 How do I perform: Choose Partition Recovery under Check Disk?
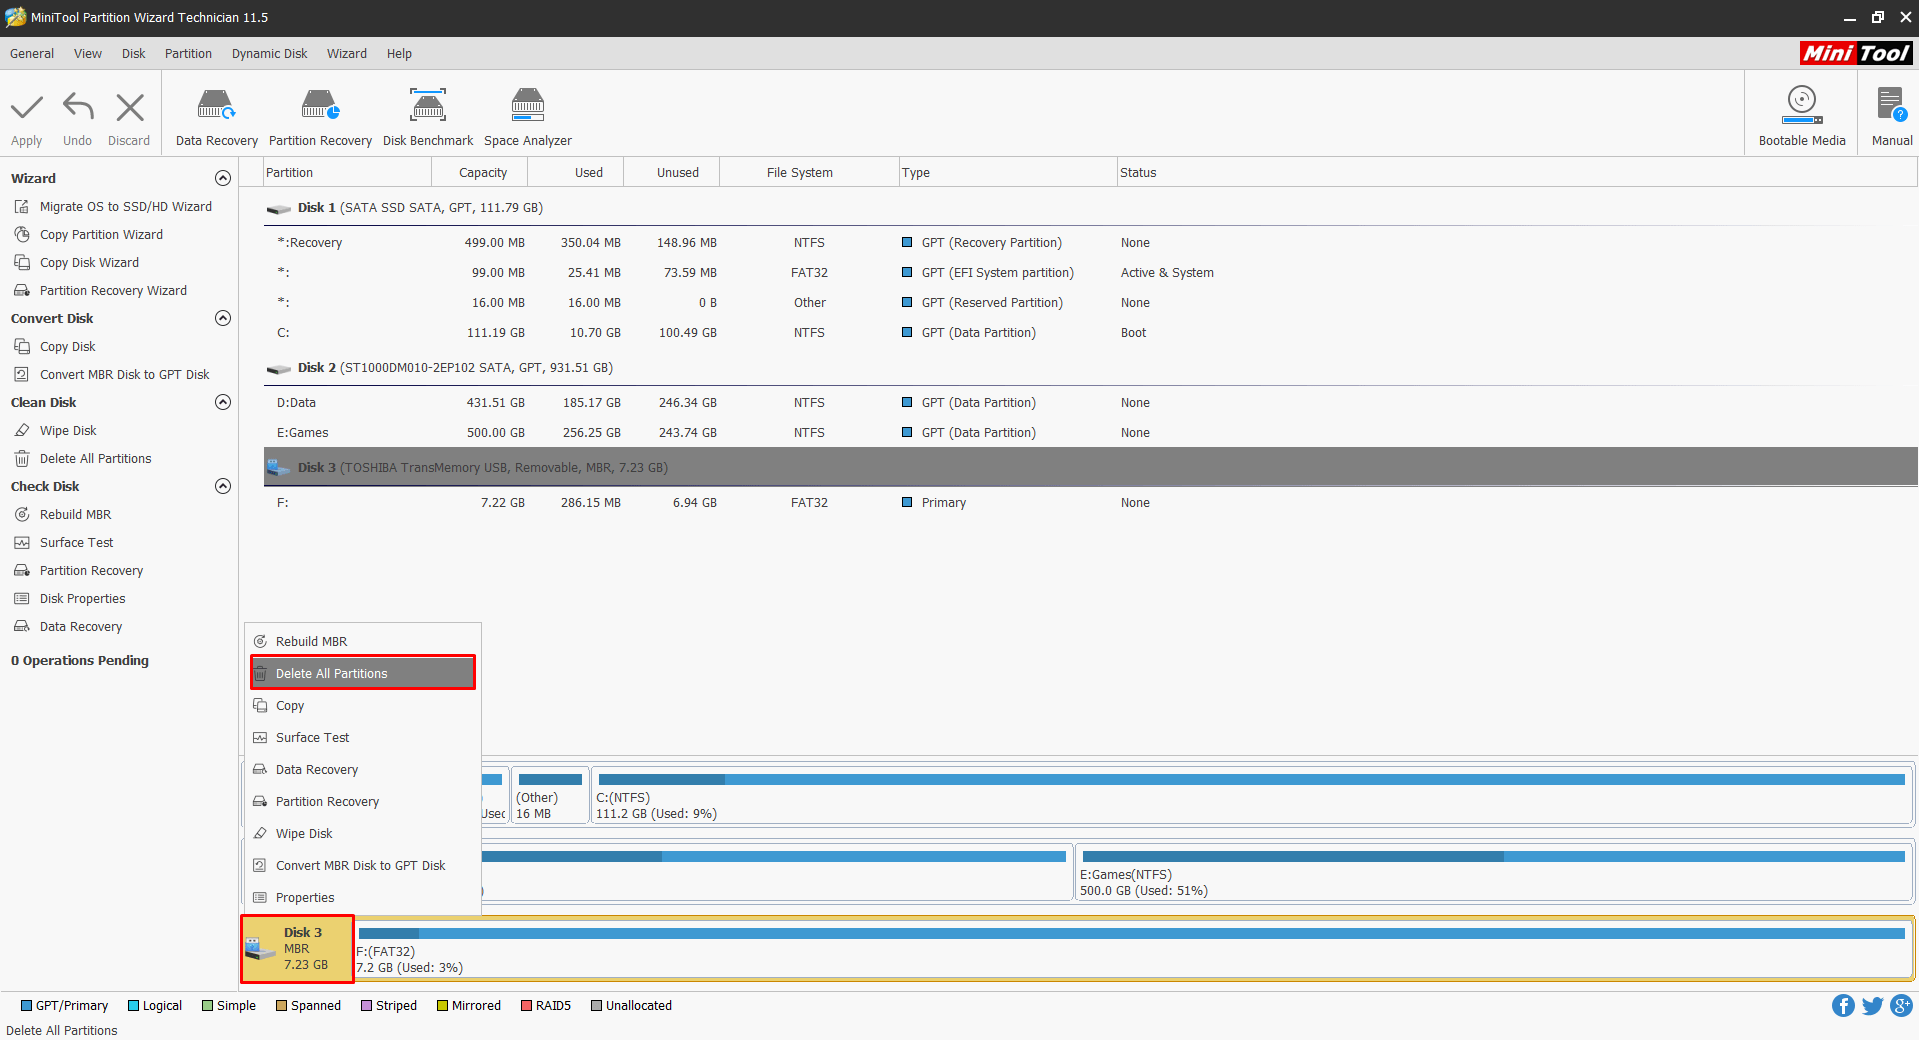tap(91, 571)
